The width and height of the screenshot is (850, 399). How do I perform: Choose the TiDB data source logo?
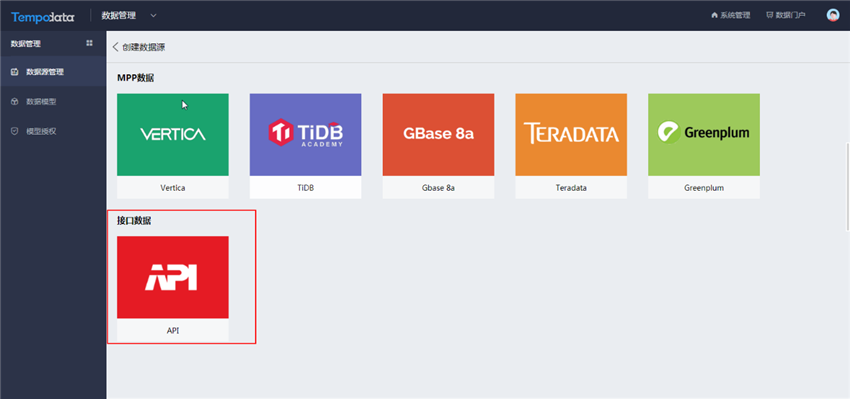305,134
